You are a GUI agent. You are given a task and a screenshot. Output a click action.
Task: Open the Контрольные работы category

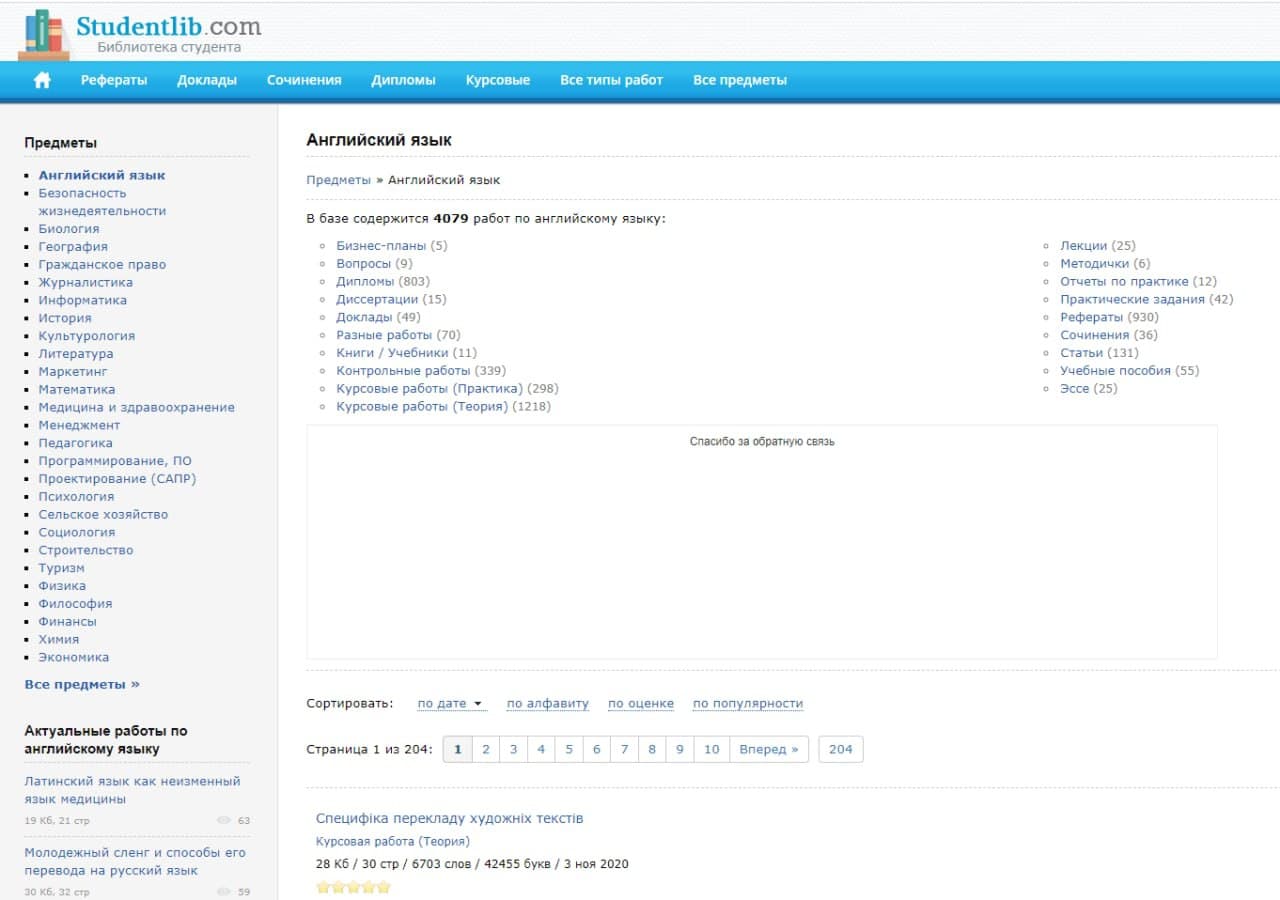pos(403,371)
